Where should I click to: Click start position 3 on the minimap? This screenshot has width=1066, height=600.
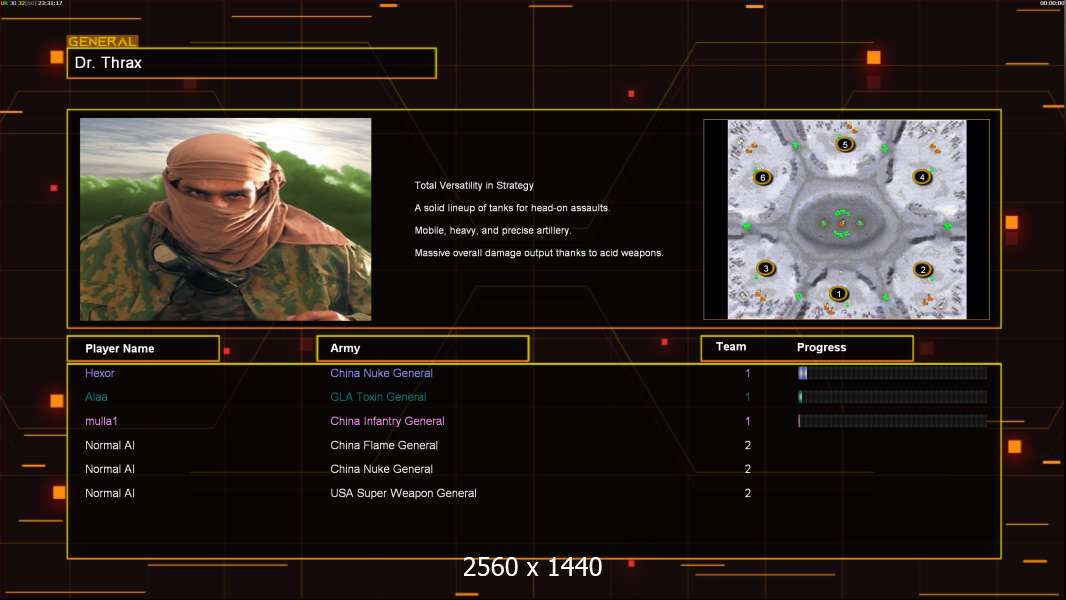[x=766, y=268]
